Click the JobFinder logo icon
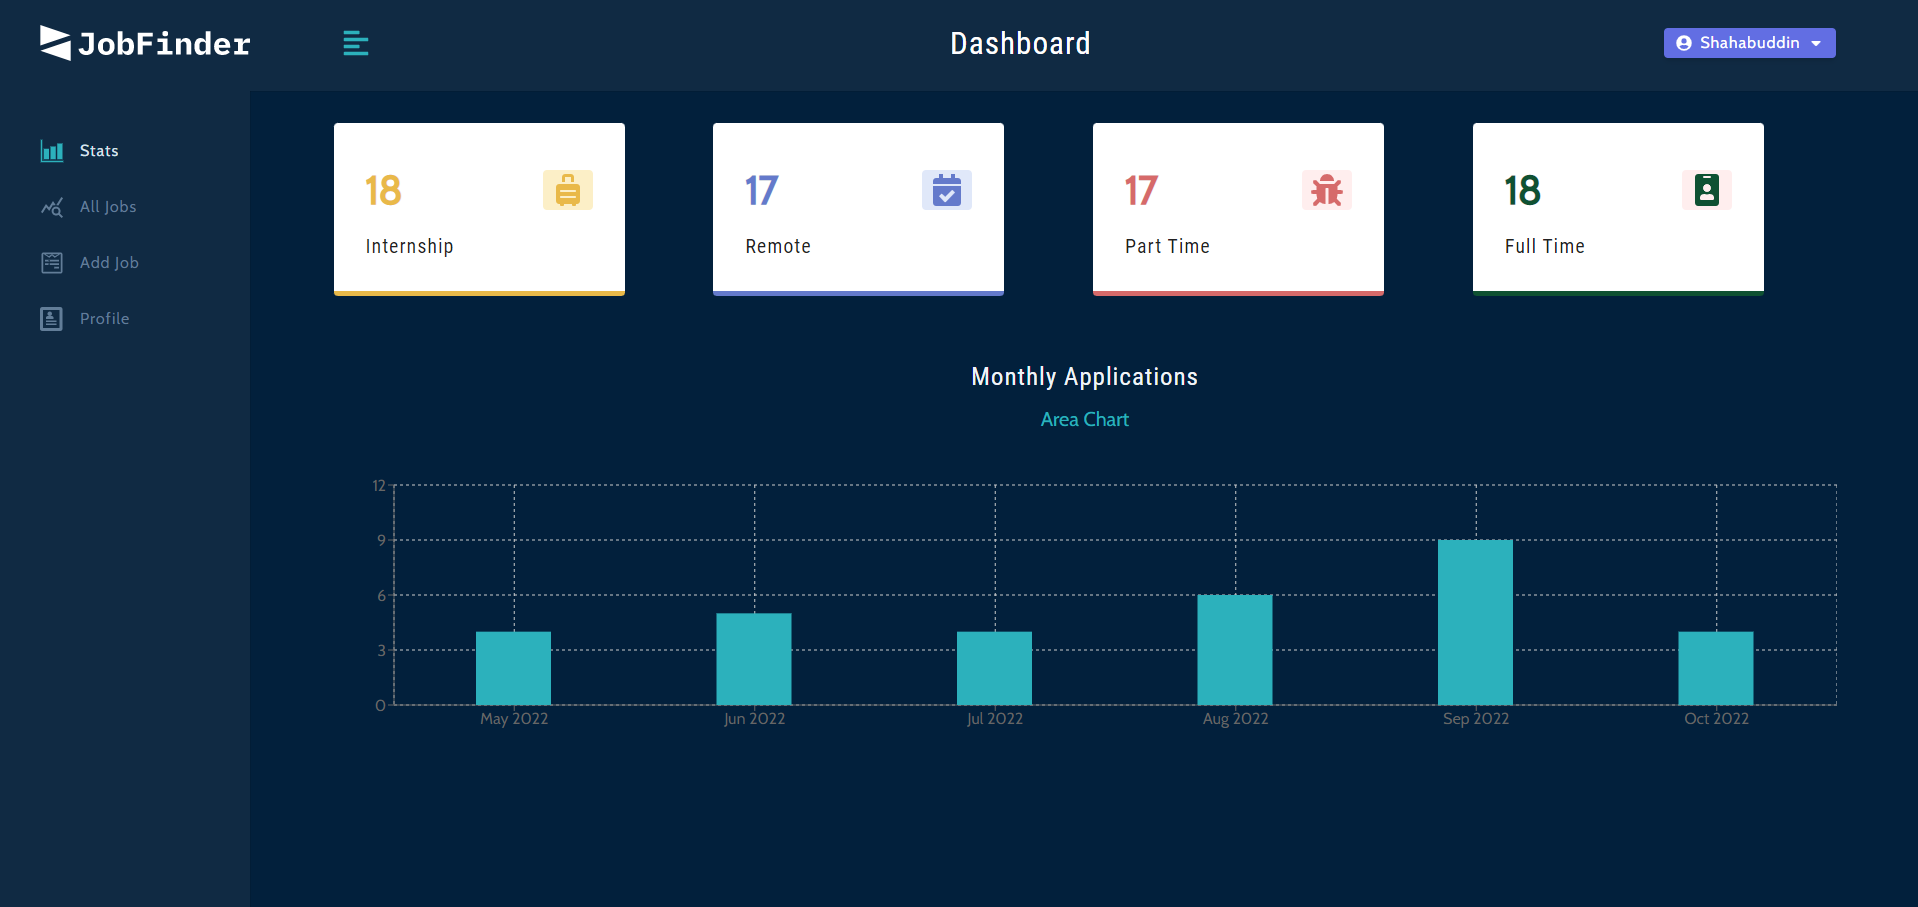This screenshot has width=1918, height=907. click(55, 42)
